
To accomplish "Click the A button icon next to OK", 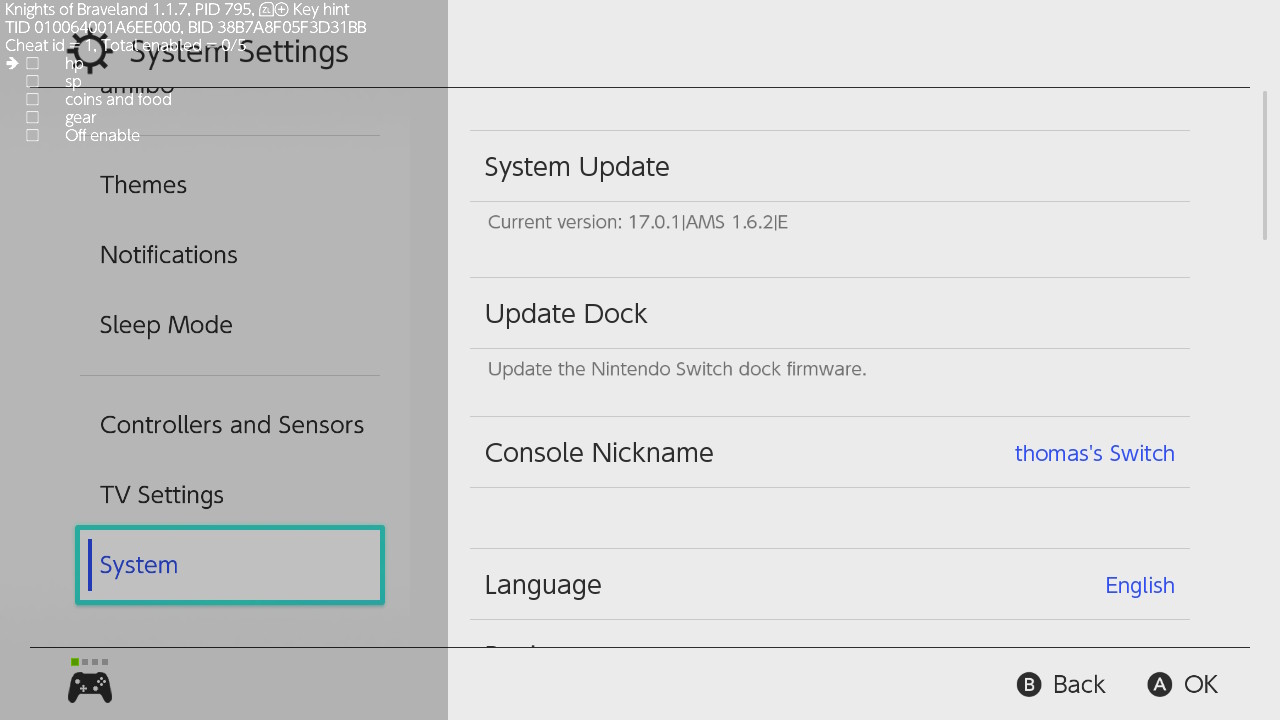I will pyautogui.click(x=1159, y=684).
